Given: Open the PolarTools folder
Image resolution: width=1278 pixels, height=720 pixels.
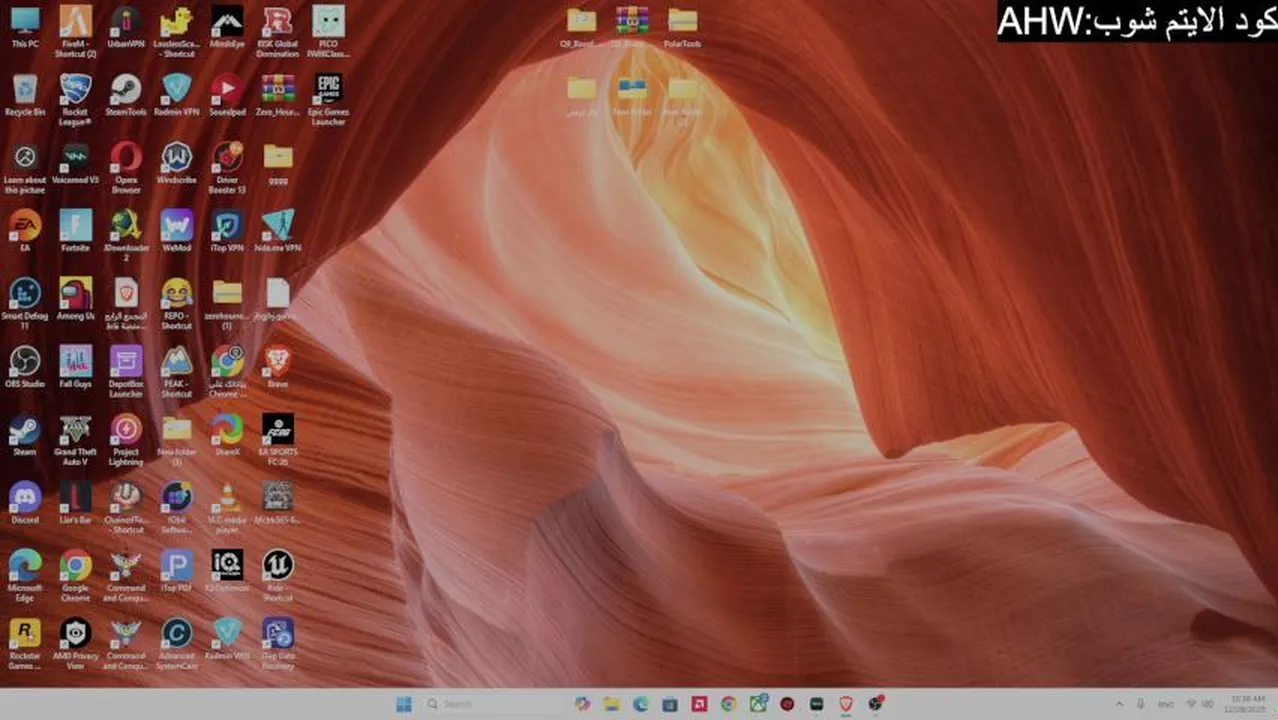Looking at the screenshot, I should 682,27.
